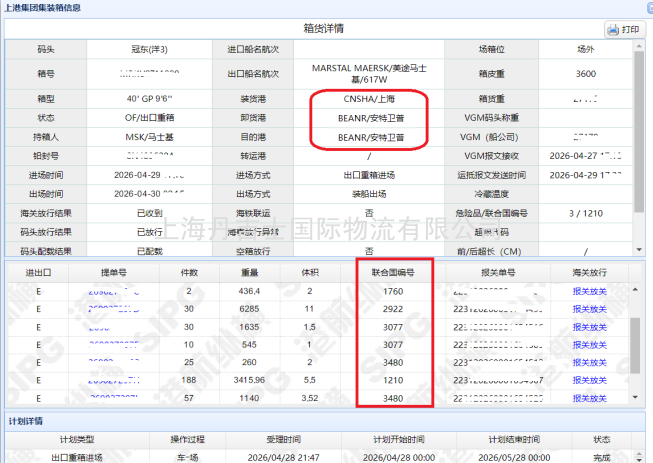Click the 打印 print button
Image resolution: width=653 pixels, height=463 pixels.
pos(624,30)
